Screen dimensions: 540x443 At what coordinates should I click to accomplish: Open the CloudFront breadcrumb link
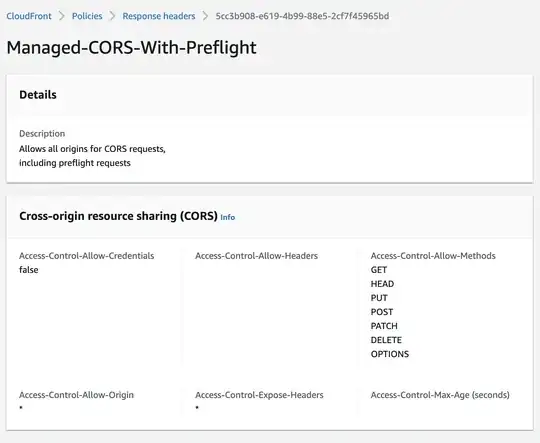29,16
